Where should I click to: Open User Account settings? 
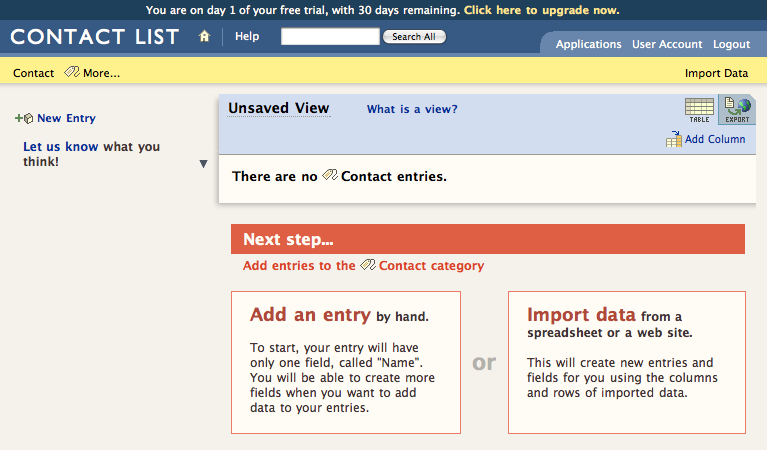[667, 44]
